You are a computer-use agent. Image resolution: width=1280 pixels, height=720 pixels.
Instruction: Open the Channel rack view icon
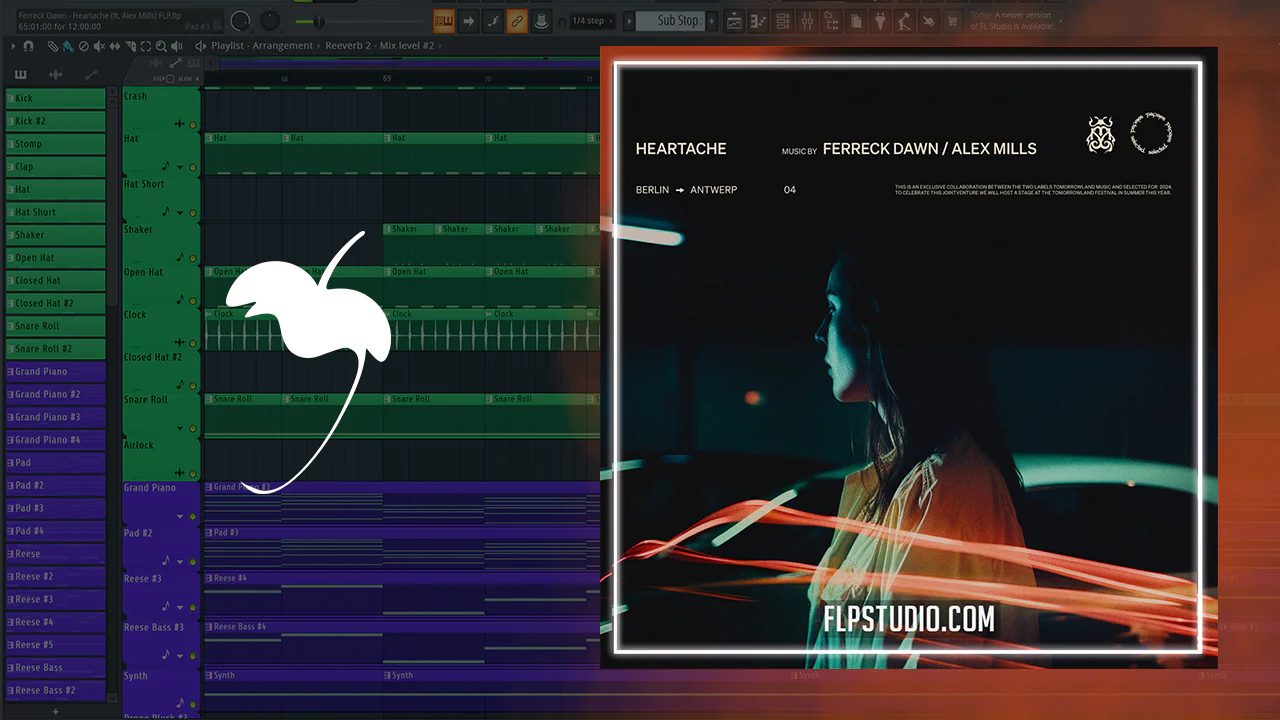tap(783, 20)
